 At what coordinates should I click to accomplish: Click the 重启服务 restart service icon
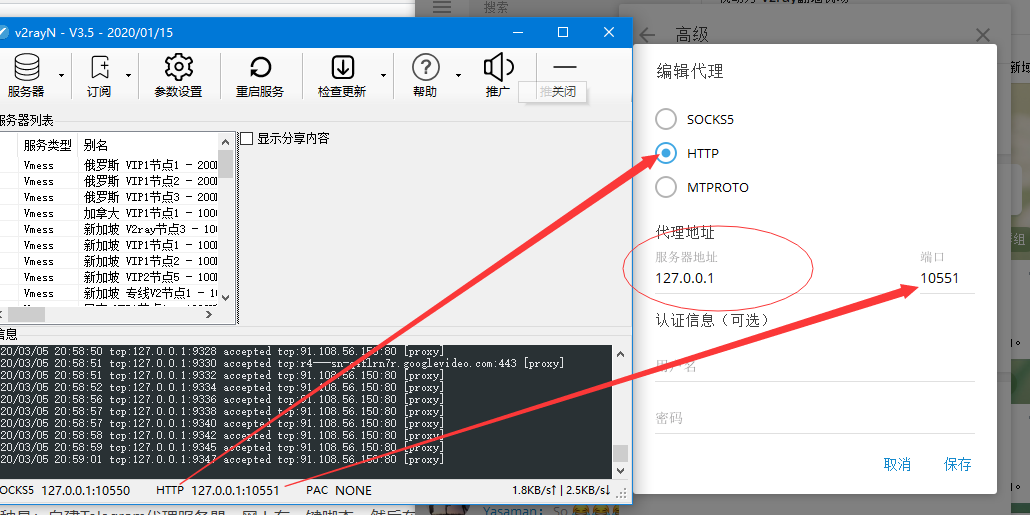click(260, 76)
